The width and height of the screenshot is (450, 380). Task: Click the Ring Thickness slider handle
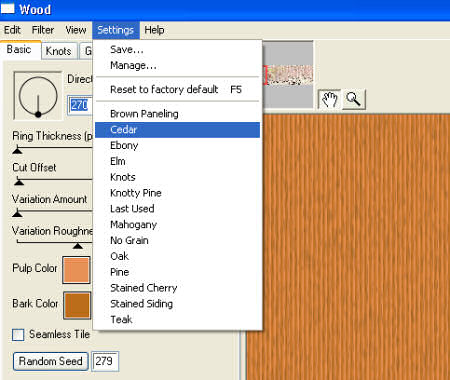[17, 151]
